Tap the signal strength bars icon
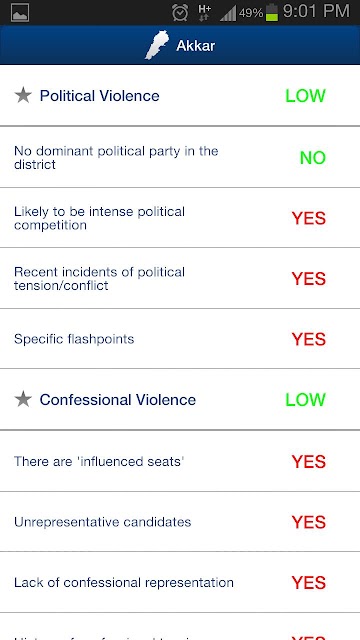360x640 pixels. (x=228, y=13)
